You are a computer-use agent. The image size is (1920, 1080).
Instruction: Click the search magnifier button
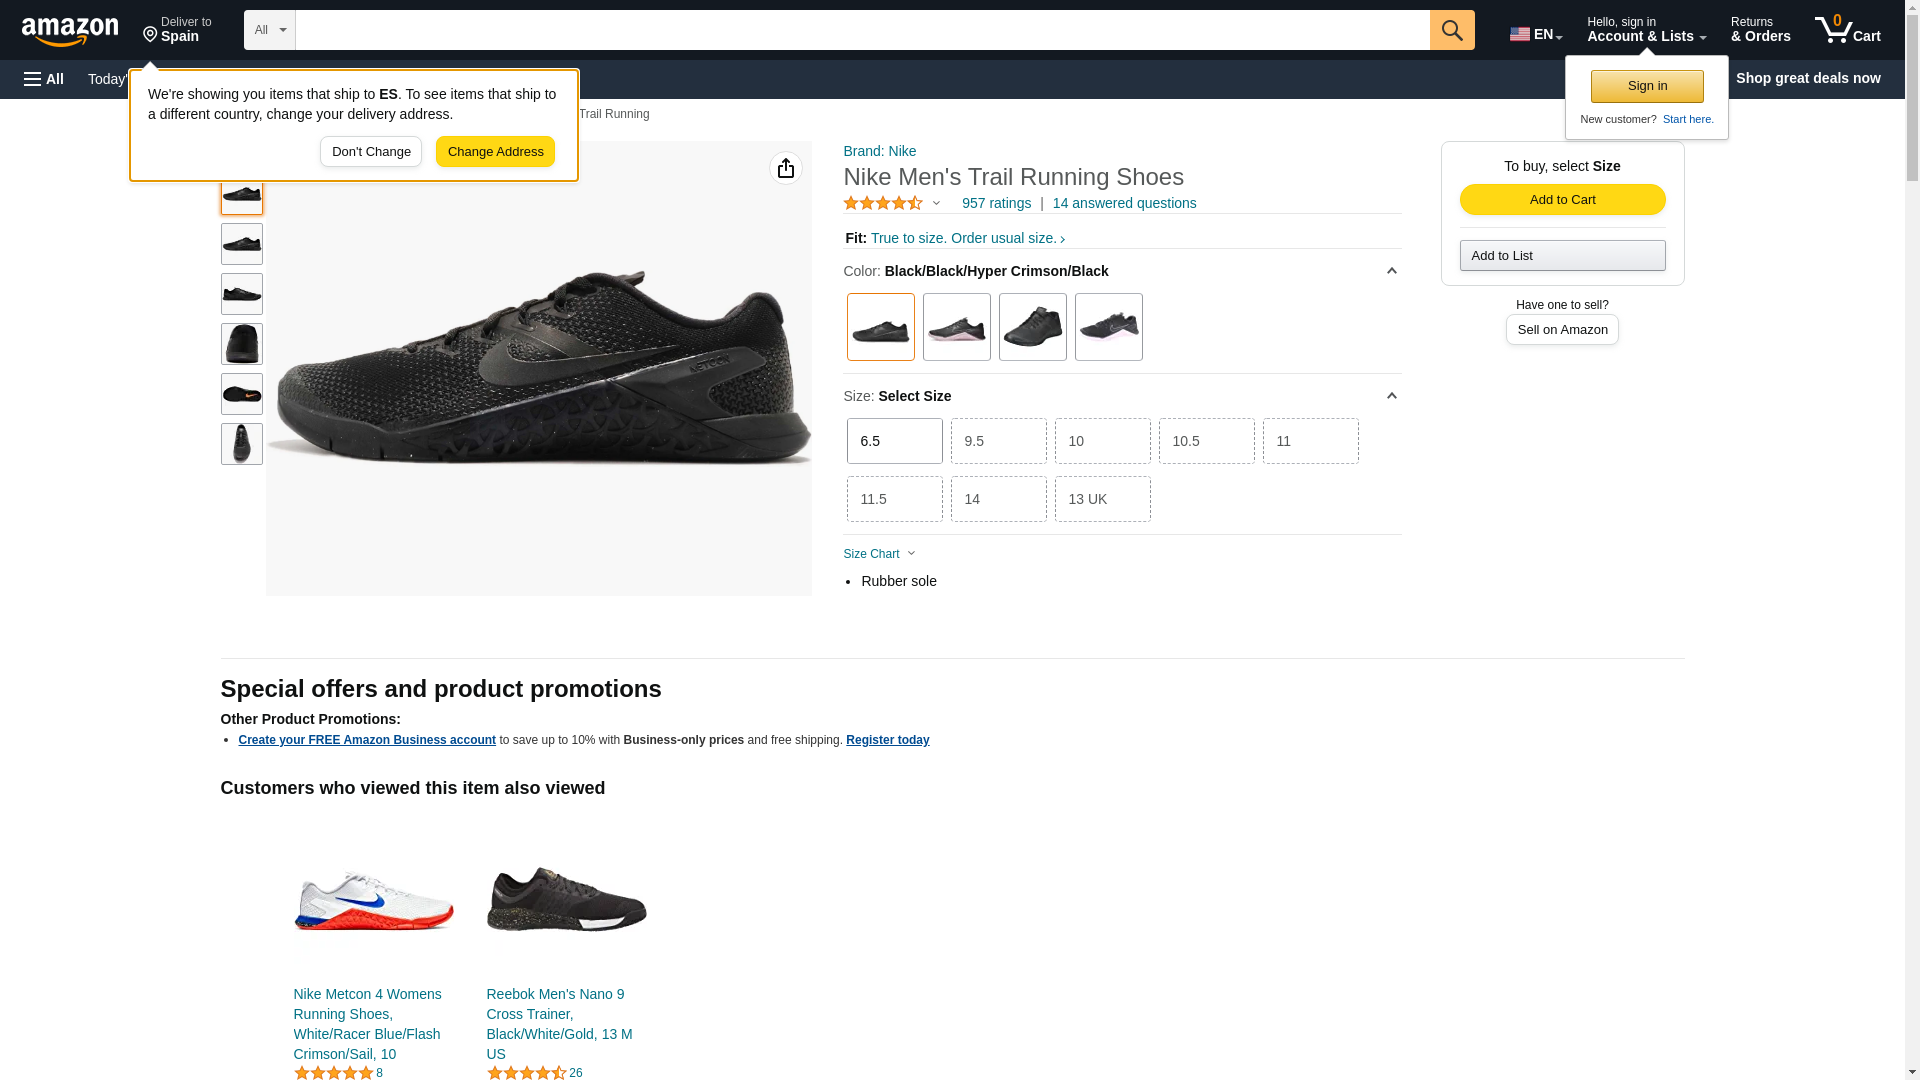[1451, 30]
